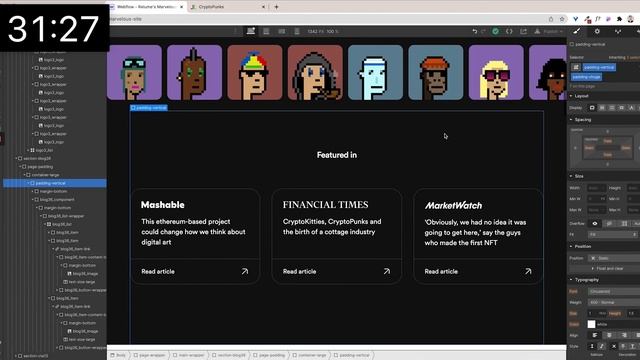Click the arrow icon on MarketWatch card
Image resolution: width=640 pixels, height=360 pixels.
[528, 271]
